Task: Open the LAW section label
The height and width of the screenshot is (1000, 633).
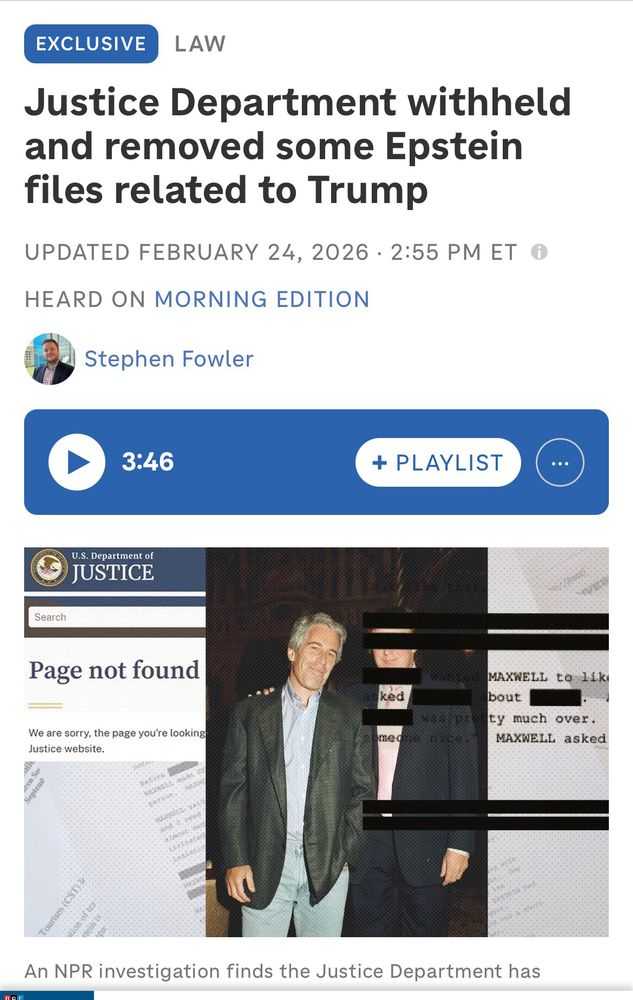Action: coord(200,43)
